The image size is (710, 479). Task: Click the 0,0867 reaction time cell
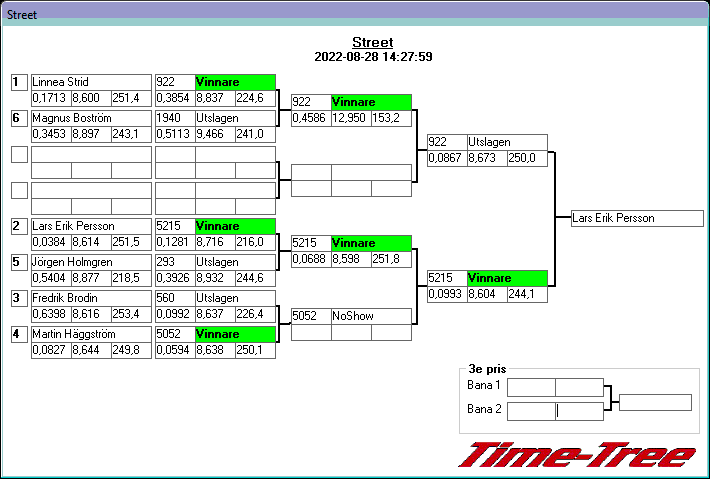447,158
